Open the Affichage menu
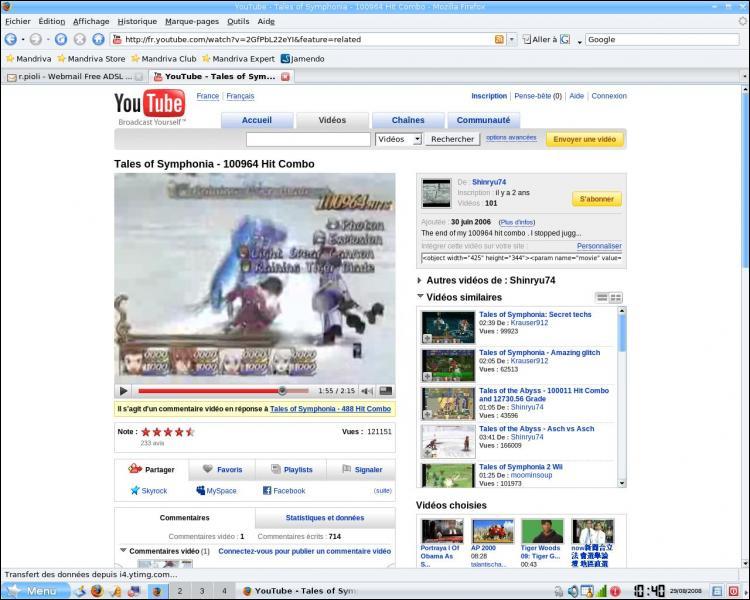The height and width of the screenshot is (600, 750). pyautogui.click(x=91, y=21)
